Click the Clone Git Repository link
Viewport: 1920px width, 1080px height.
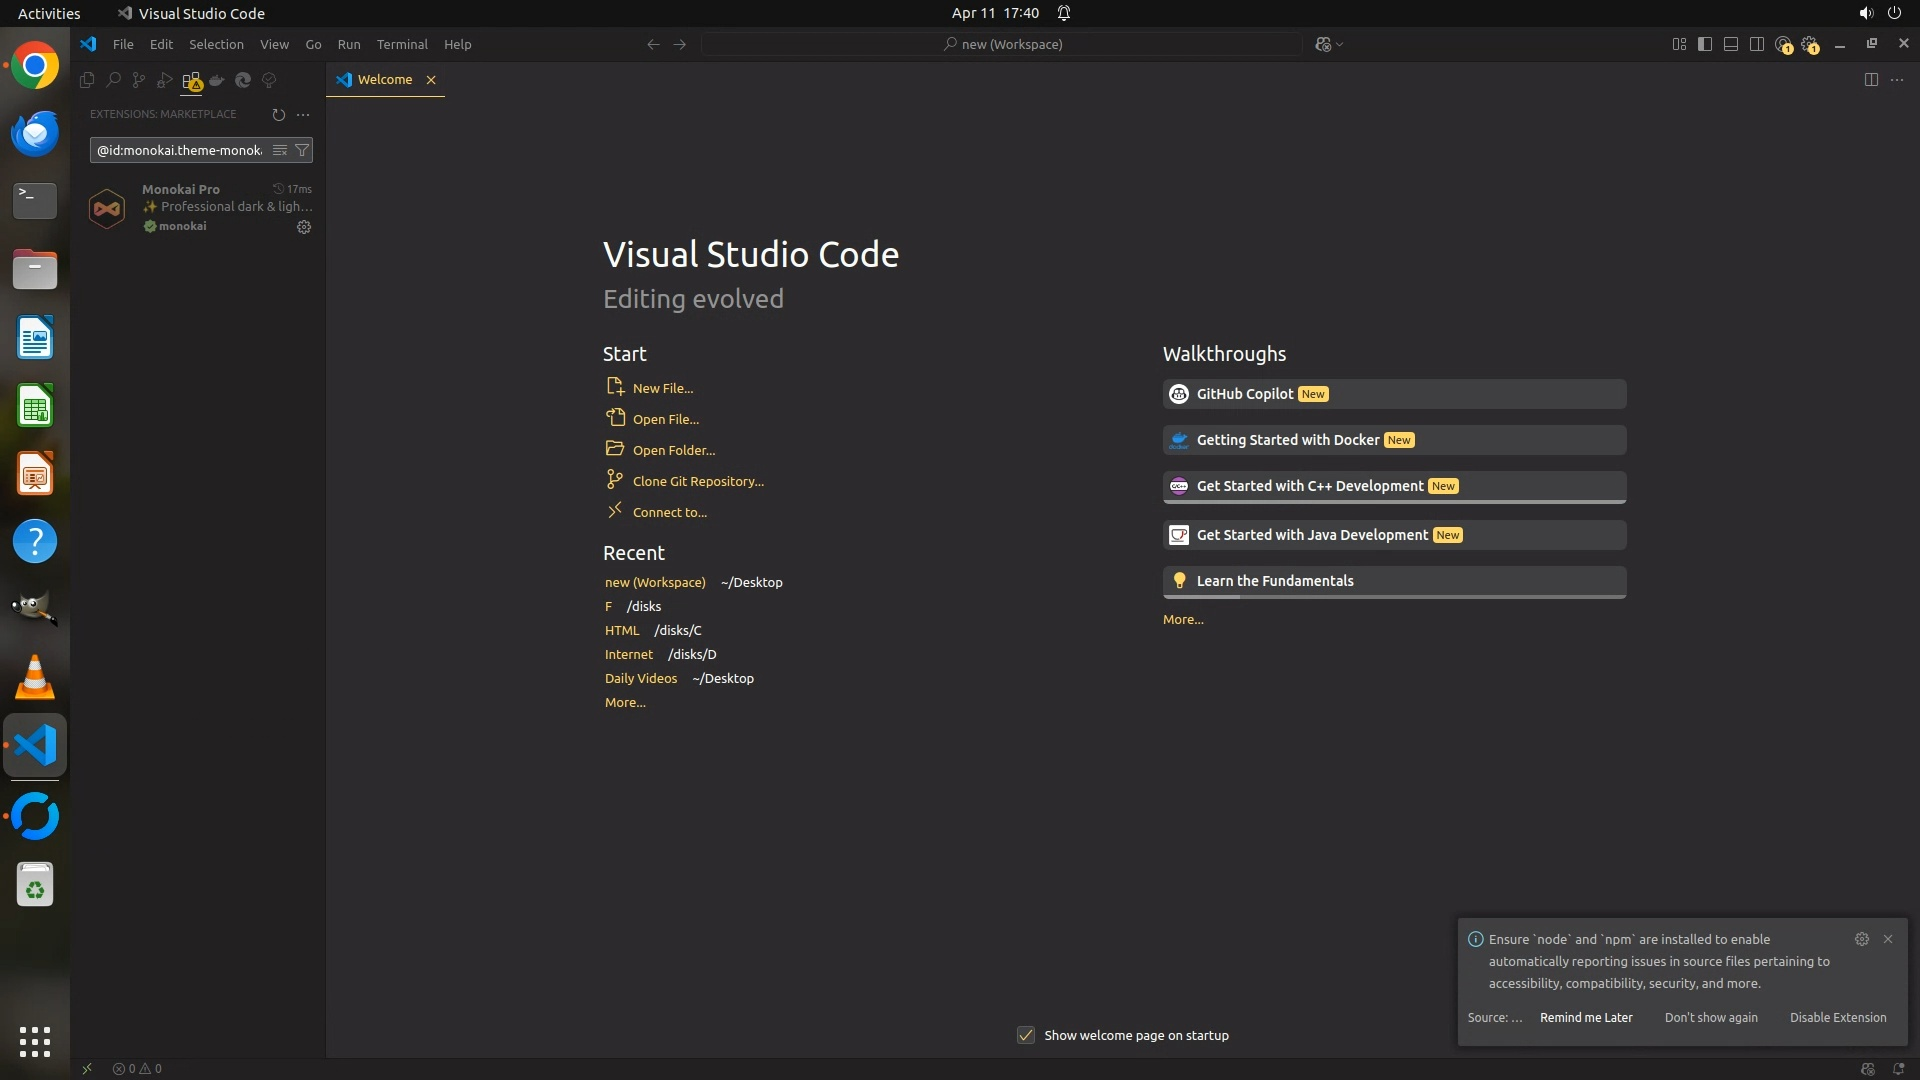click(697, 481)
